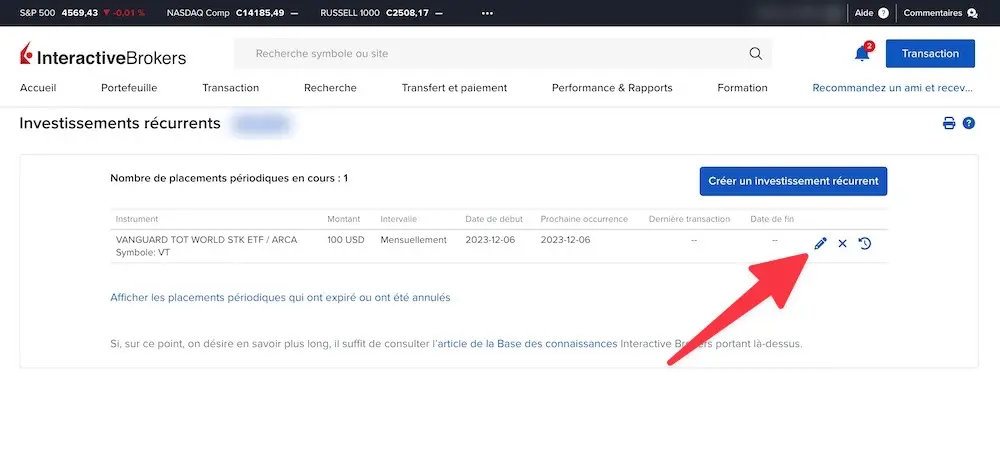Image resolution: width=1000 pixels, height=476 pixels.
Task: Open Performance & Rapports menu
Action: (612, 88)
